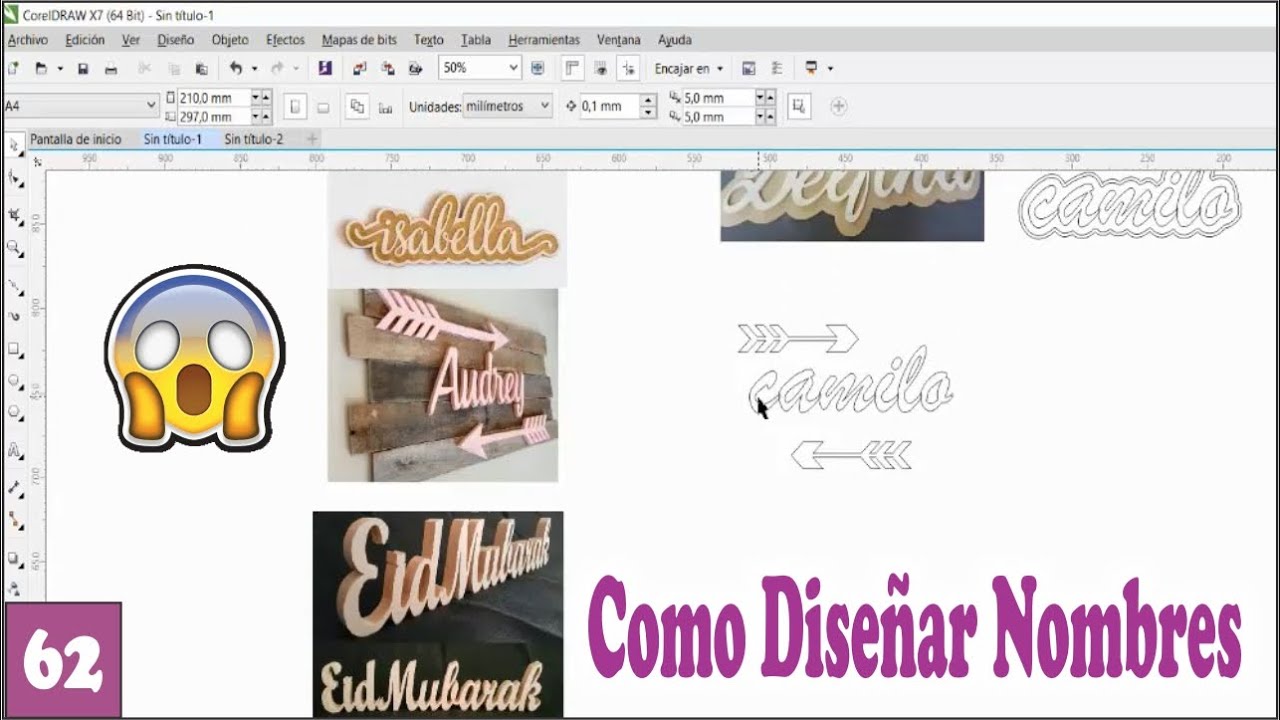This screenshot has width=1280, height=720.
Task: Select the Audrey pallet sign image
Action: [443, 385]
